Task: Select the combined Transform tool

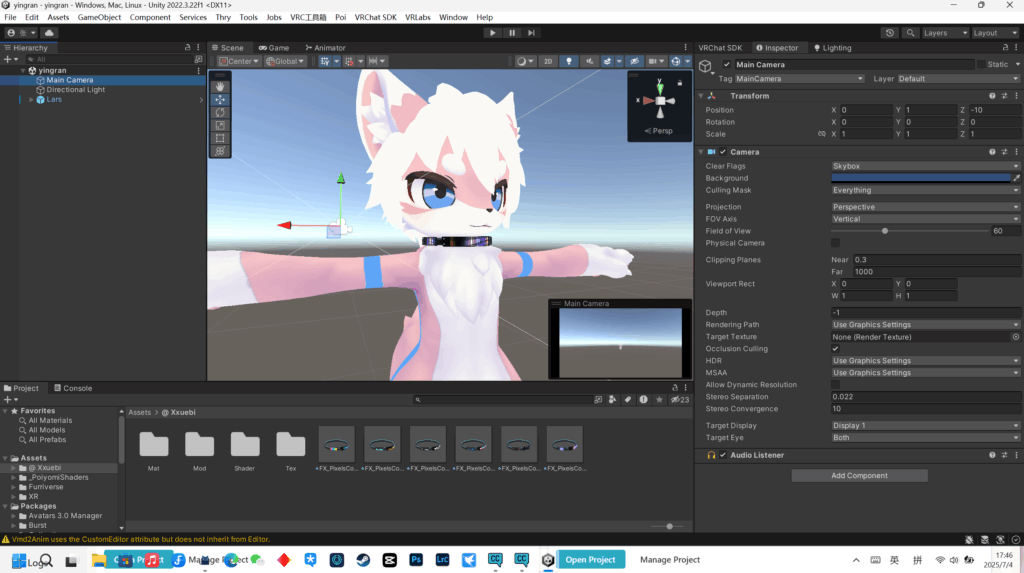Action: 220,151
